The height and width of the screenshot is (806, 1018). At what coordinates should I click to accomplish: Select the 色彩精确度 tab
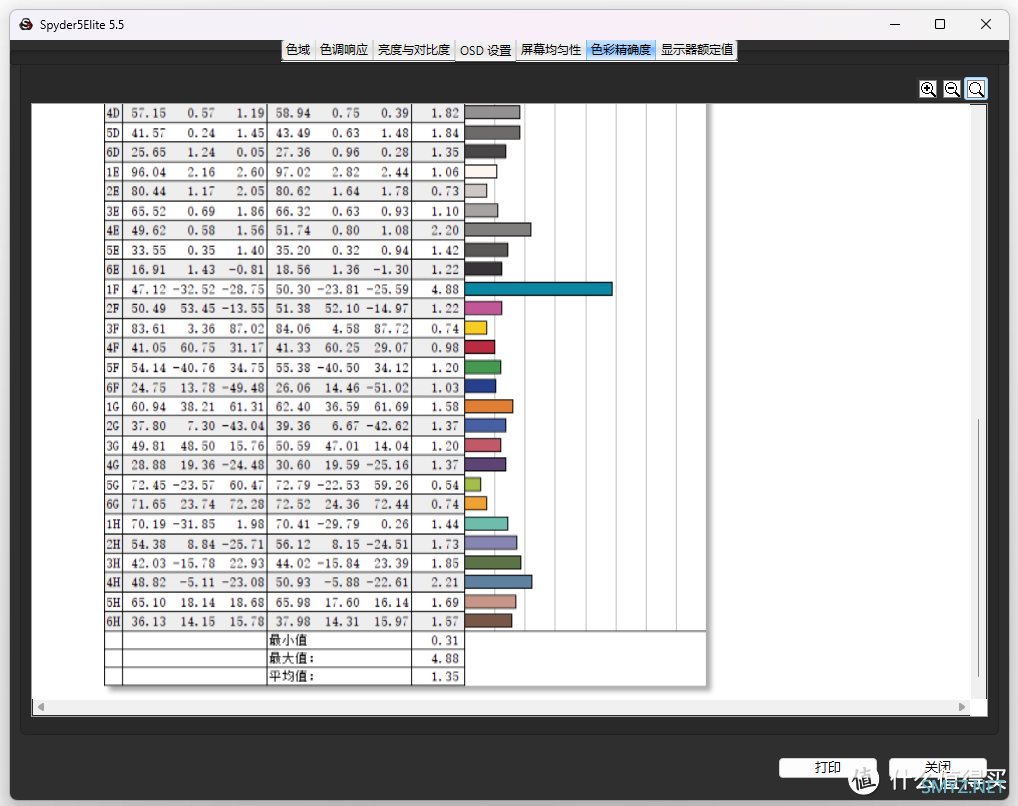621,49
